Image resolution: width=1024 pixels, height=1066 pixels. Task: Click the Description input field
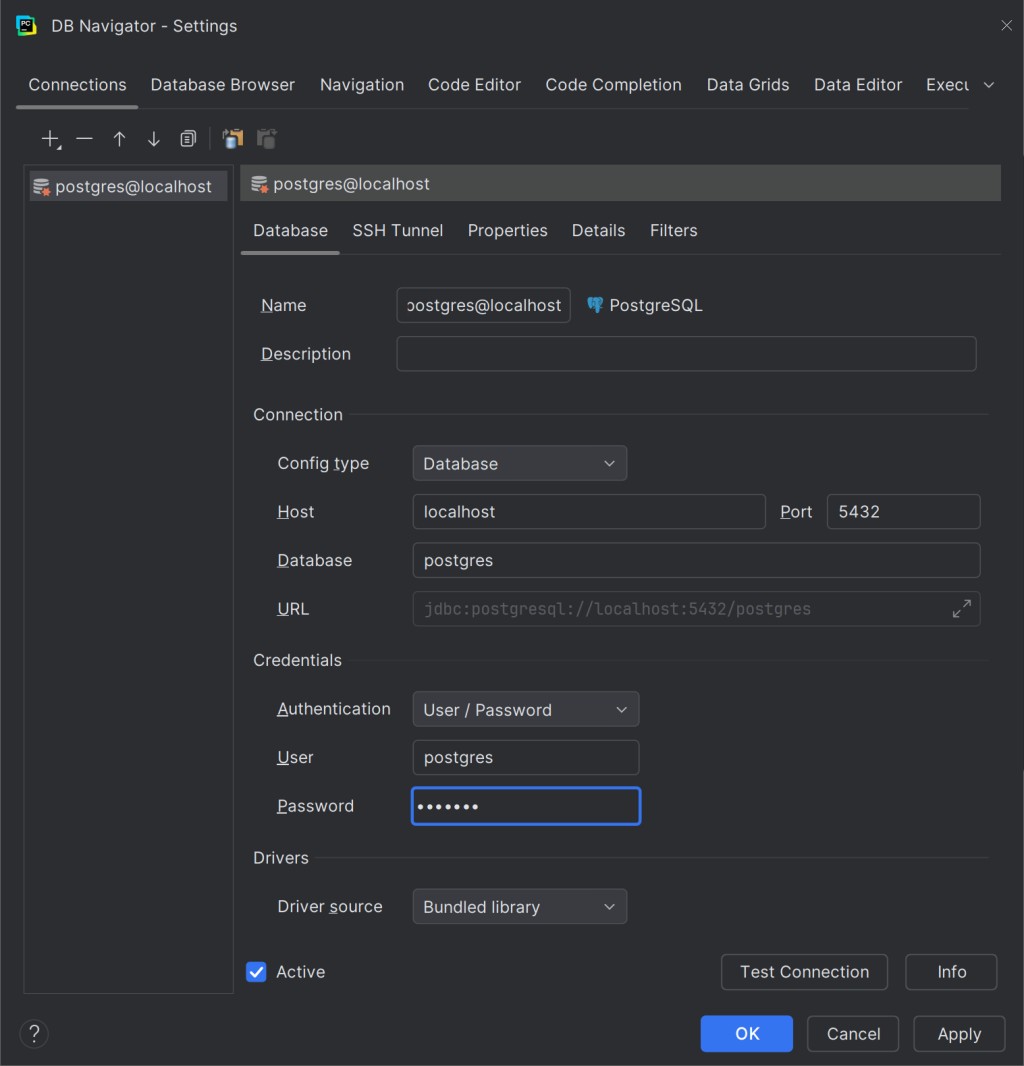click(x=686, y=354)
